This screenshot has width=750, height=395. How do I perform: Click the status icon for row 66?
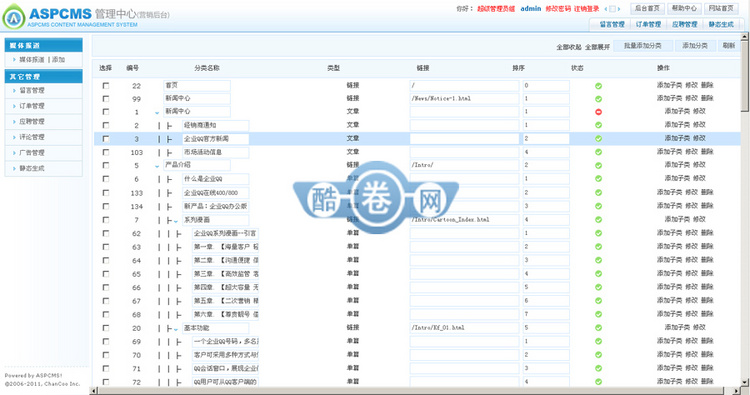598,287
